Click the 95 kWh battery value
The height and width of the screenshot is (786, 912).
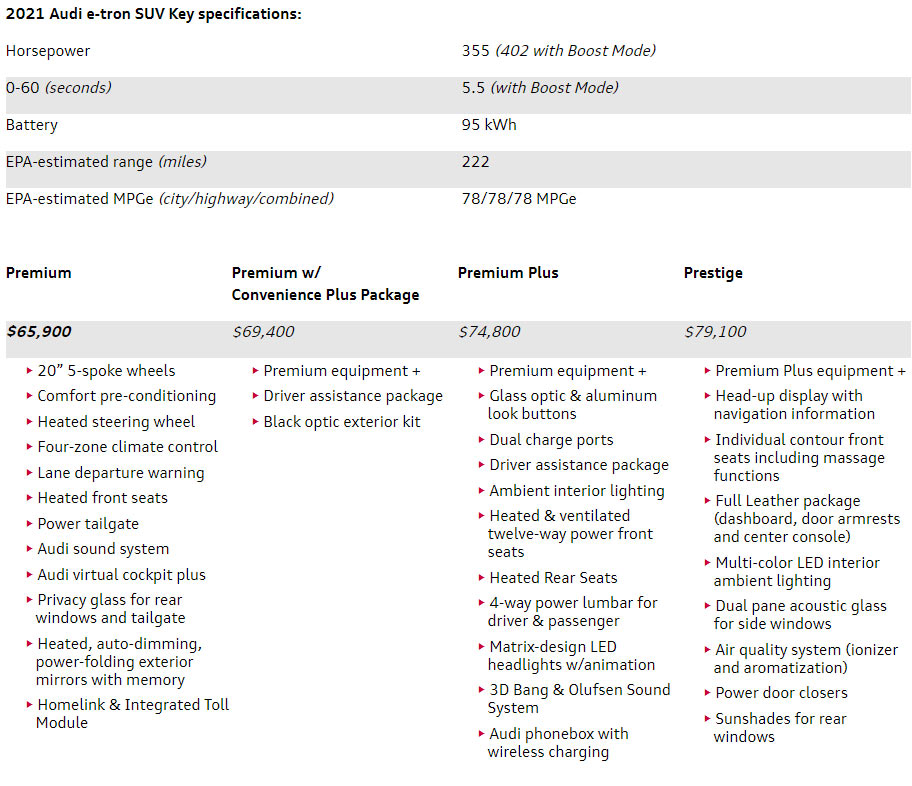pyautogui.click(x=489, y=125)
